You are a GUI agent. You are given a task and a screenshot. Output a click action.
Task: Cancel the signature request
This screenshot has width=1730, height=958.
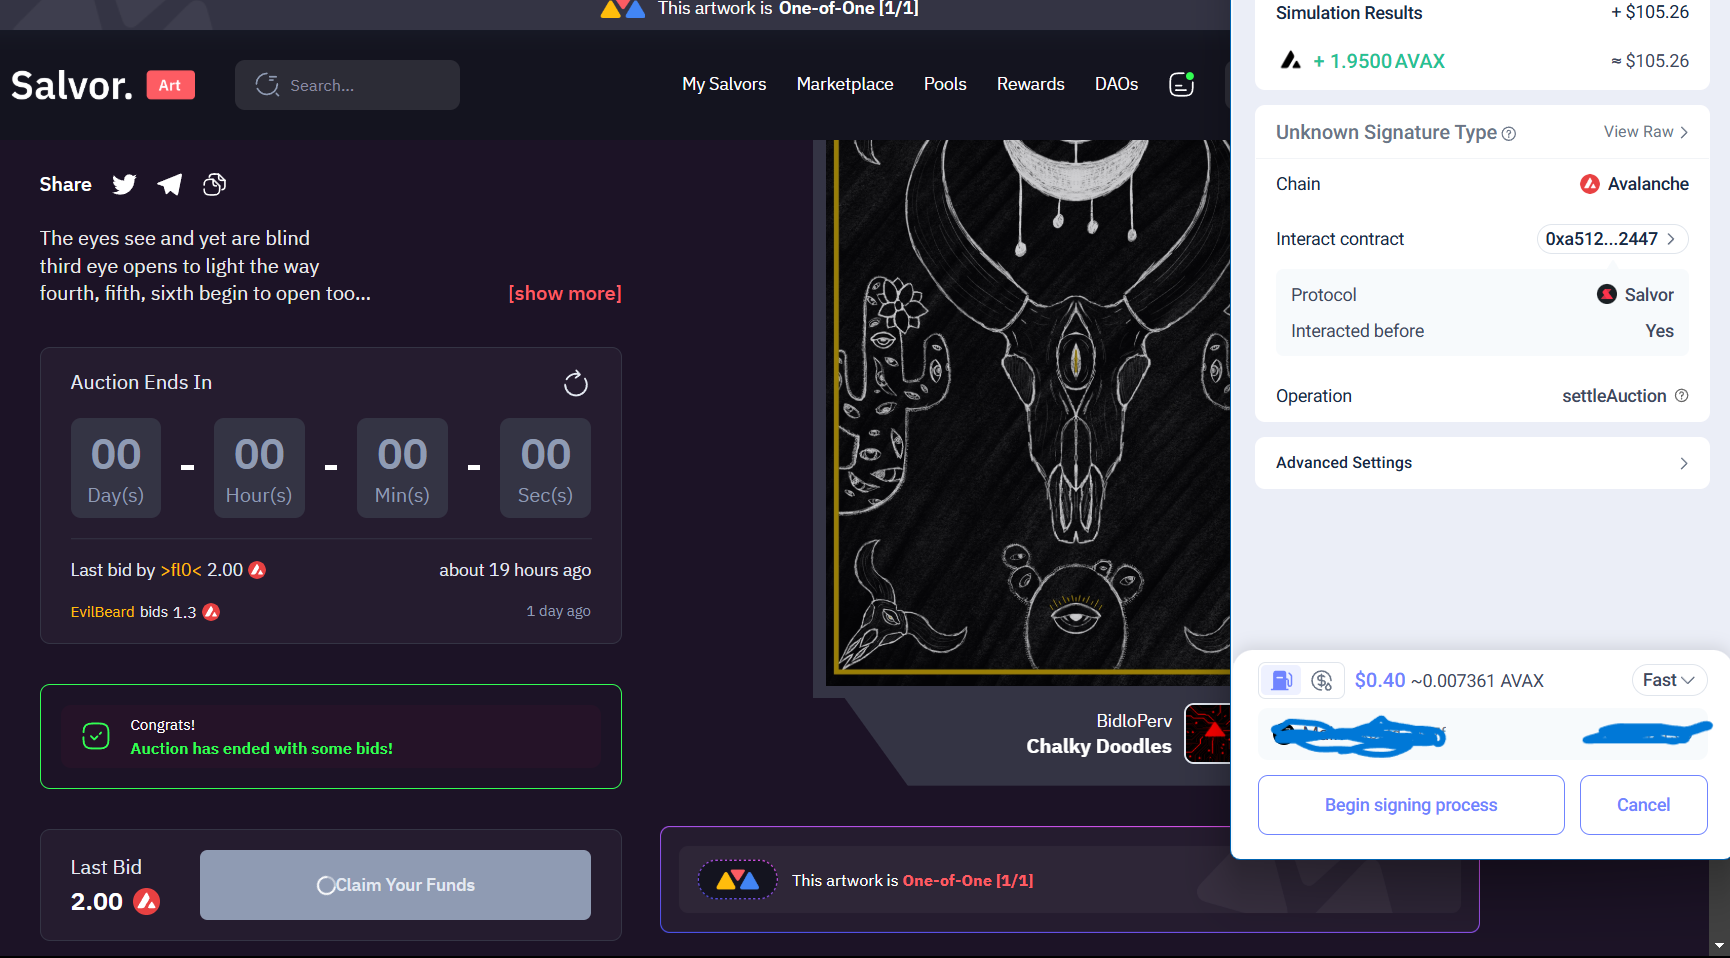(1643, 805)
